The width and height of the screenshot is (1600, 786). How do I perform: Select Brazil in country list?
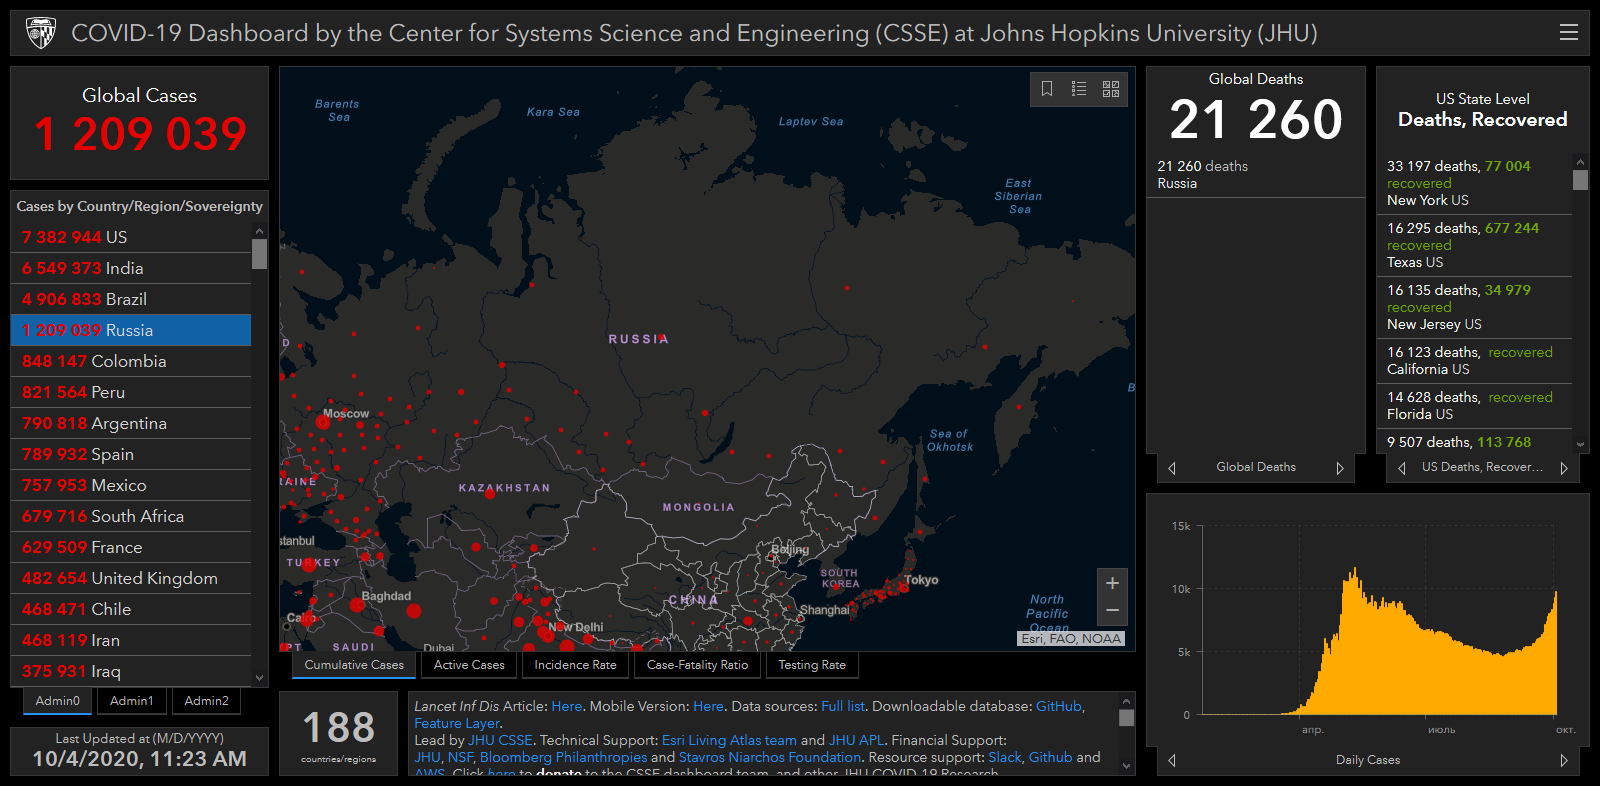point(131,299)
